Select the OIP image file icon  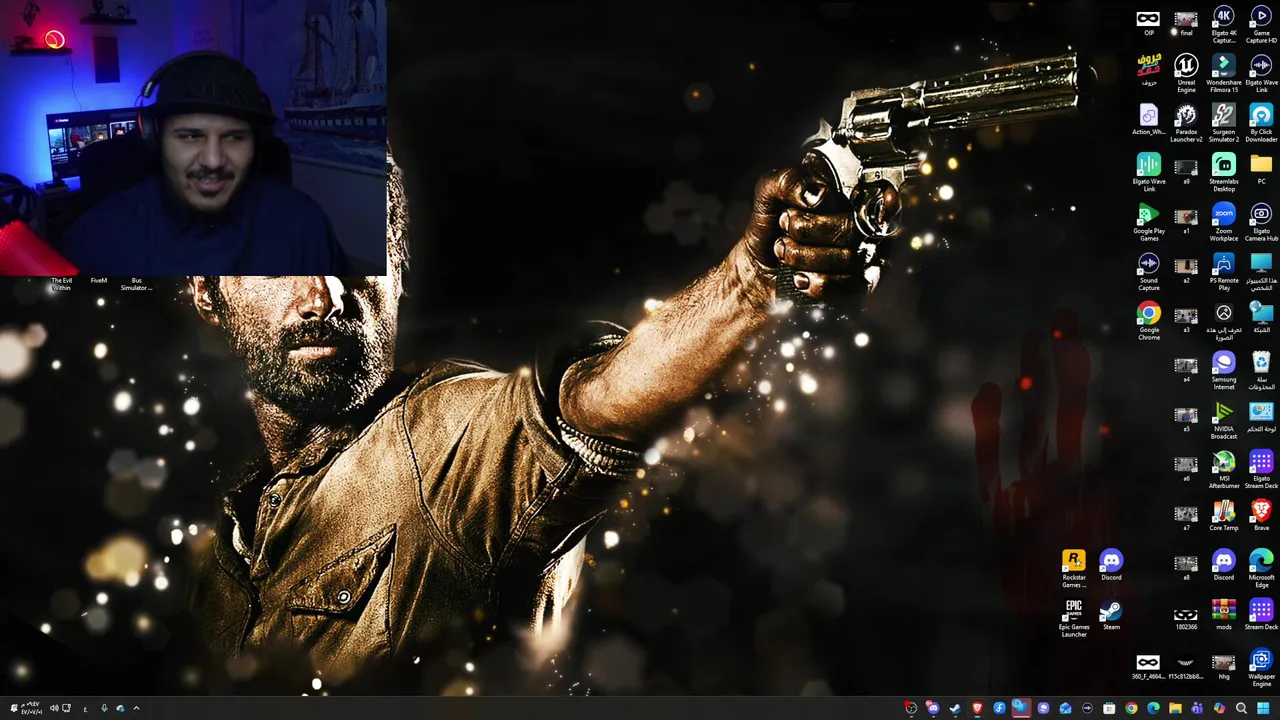click(1148, 23)
